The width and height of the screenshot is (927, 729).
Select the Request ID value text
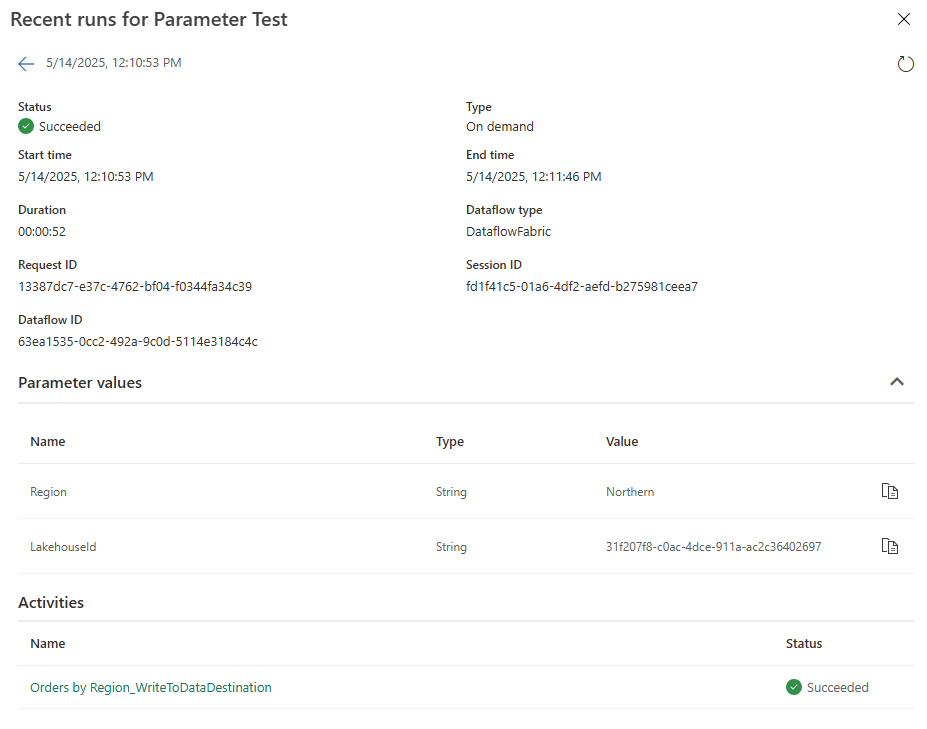pos(133,286)
